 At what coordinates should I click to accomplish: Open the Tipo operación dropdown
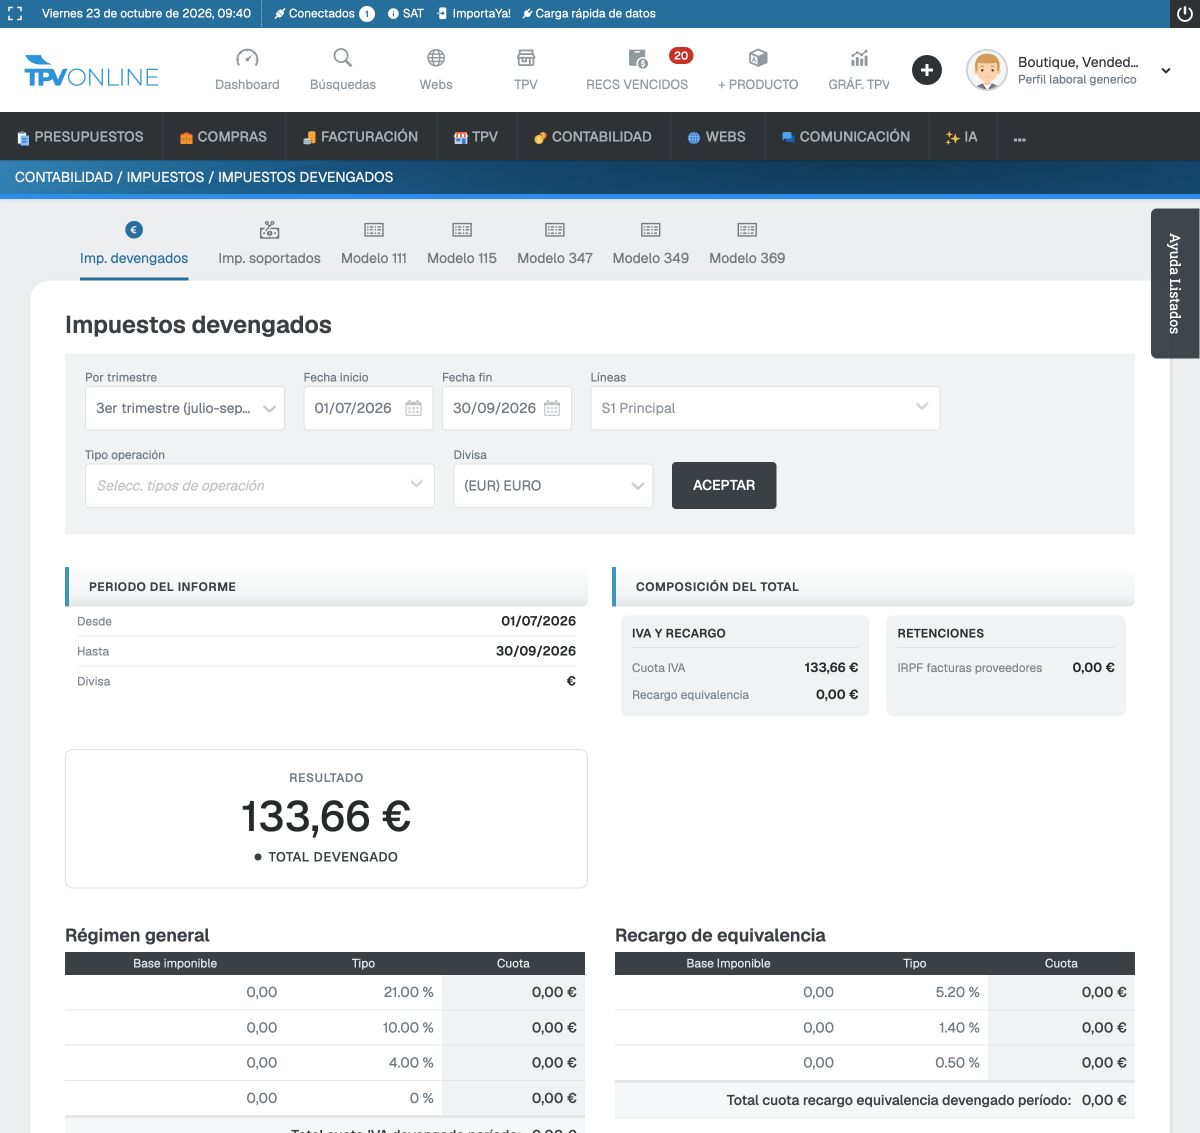pyautogui.click(x=260, y=486)
